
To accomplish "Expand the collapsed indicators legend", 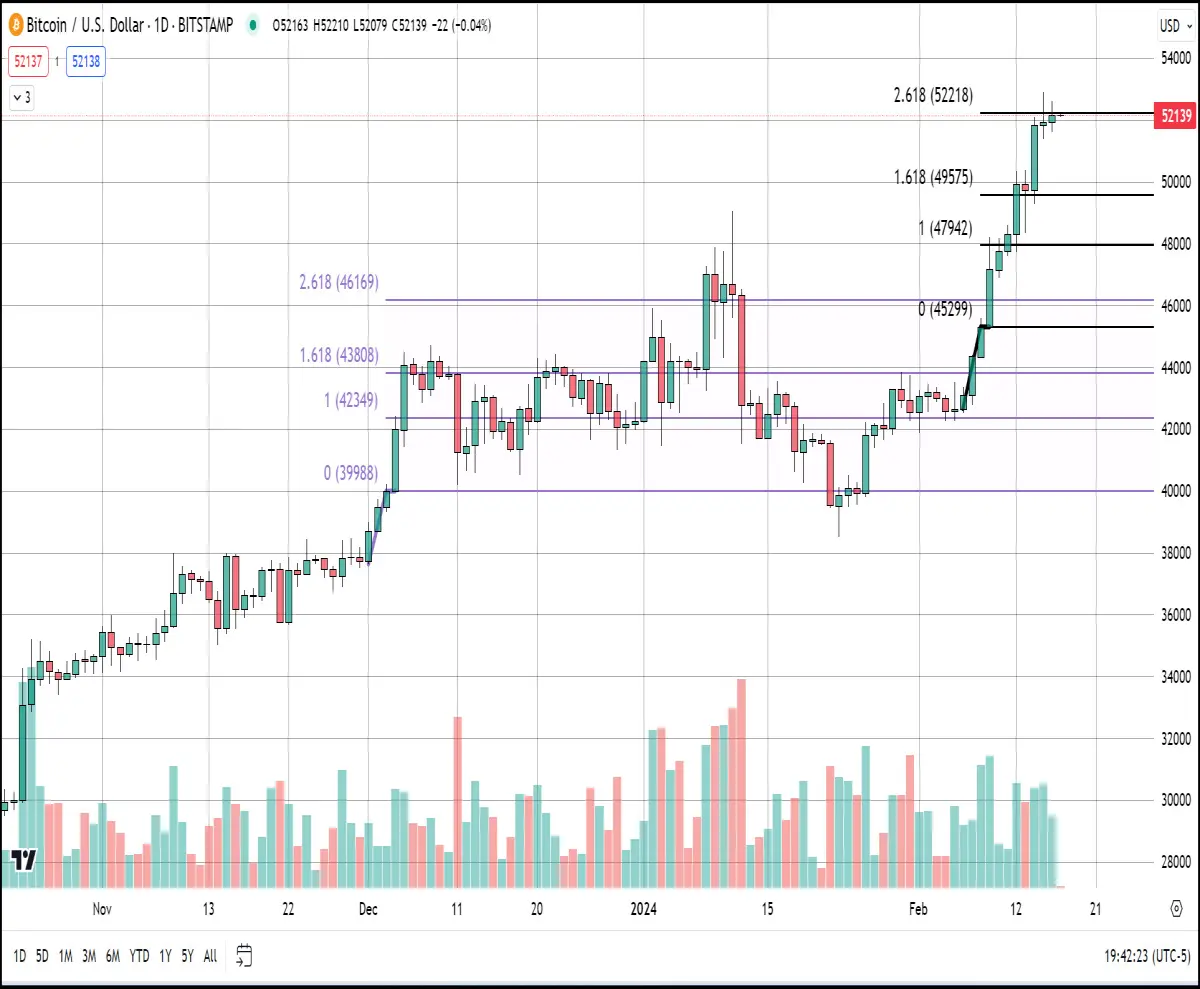I will [x=22, y=98].
